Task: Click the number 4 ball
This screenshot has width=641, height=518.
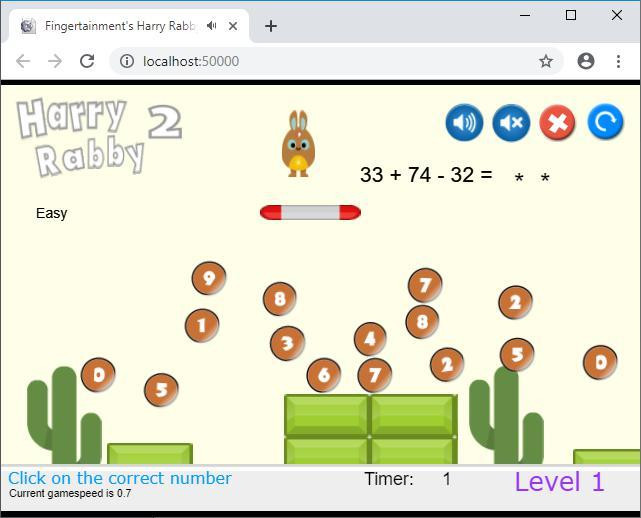Action: coord(370,339)
